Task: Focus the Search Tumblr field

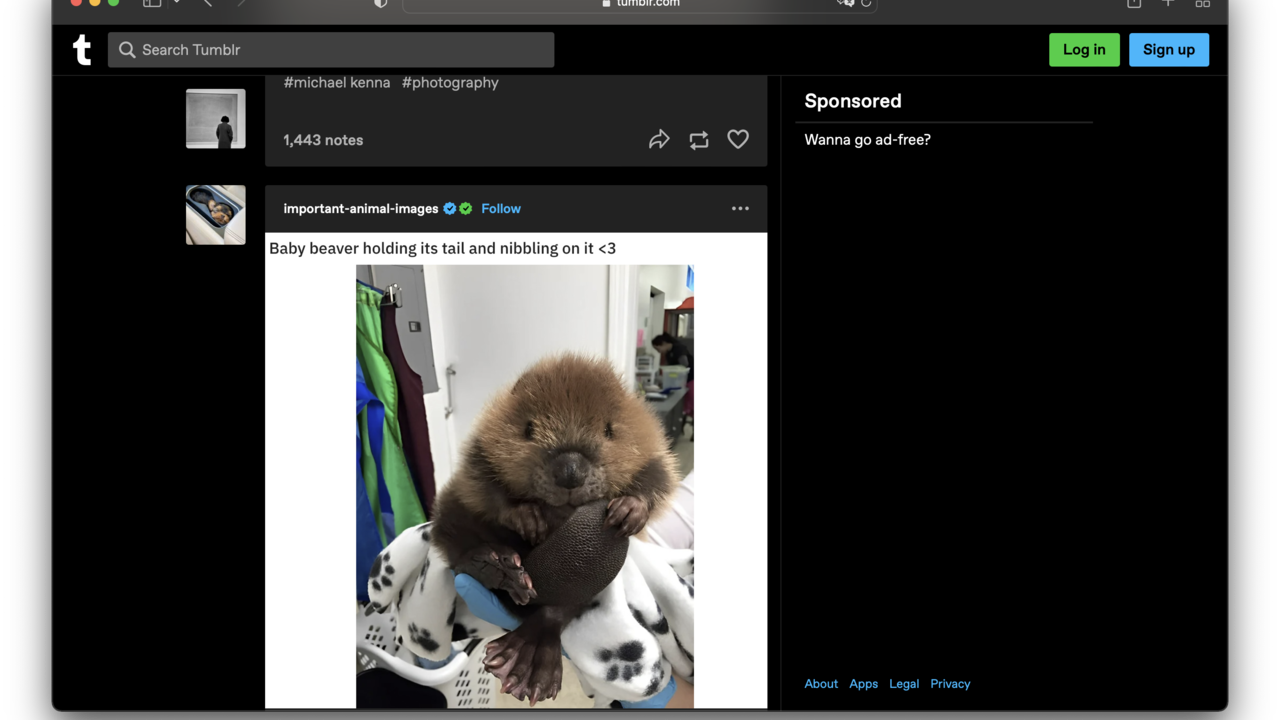Action: tap(340, 50)
